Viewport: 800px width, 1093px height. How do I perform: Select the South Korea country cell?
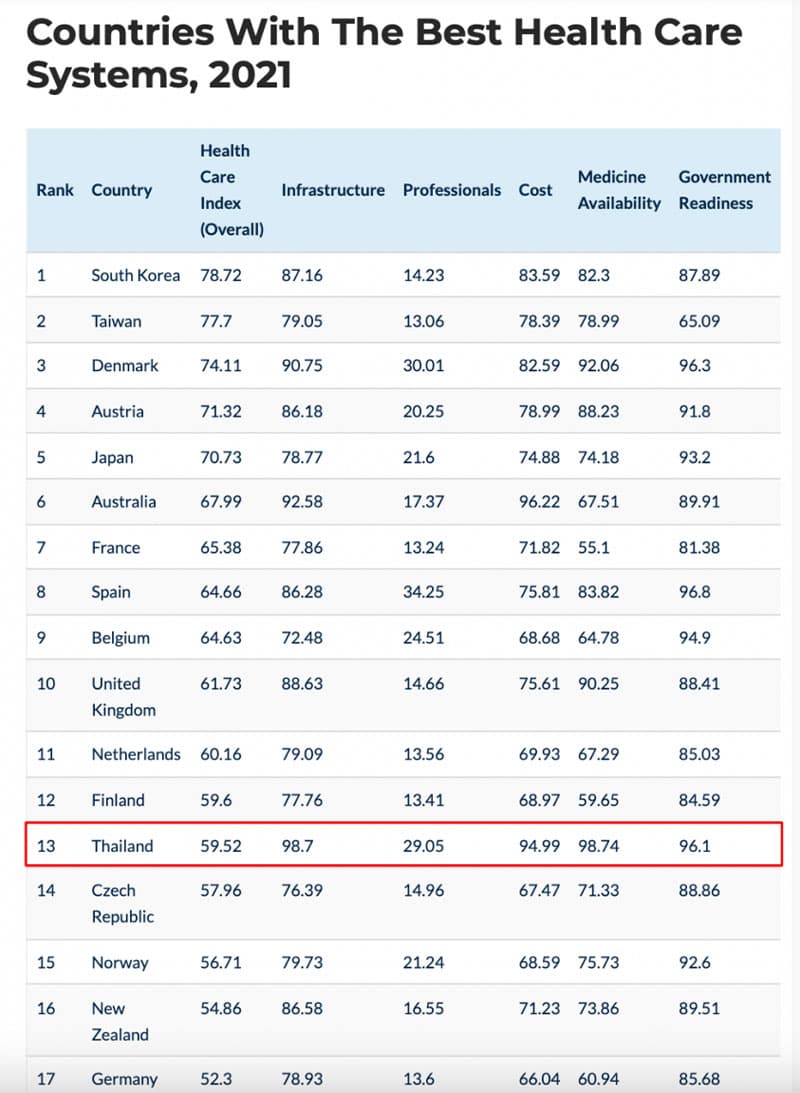click(x=136, y=275)
